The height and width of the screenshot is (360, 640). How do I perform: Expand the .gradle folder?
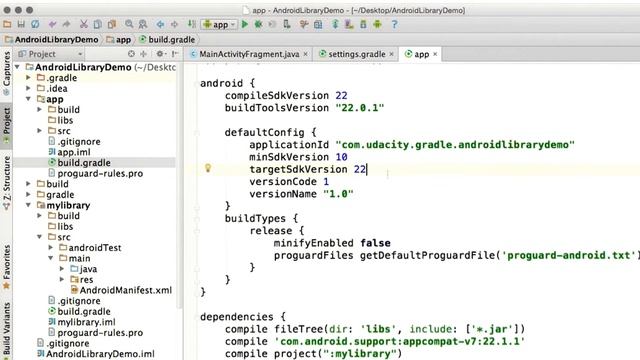click(x=28, y=78)
